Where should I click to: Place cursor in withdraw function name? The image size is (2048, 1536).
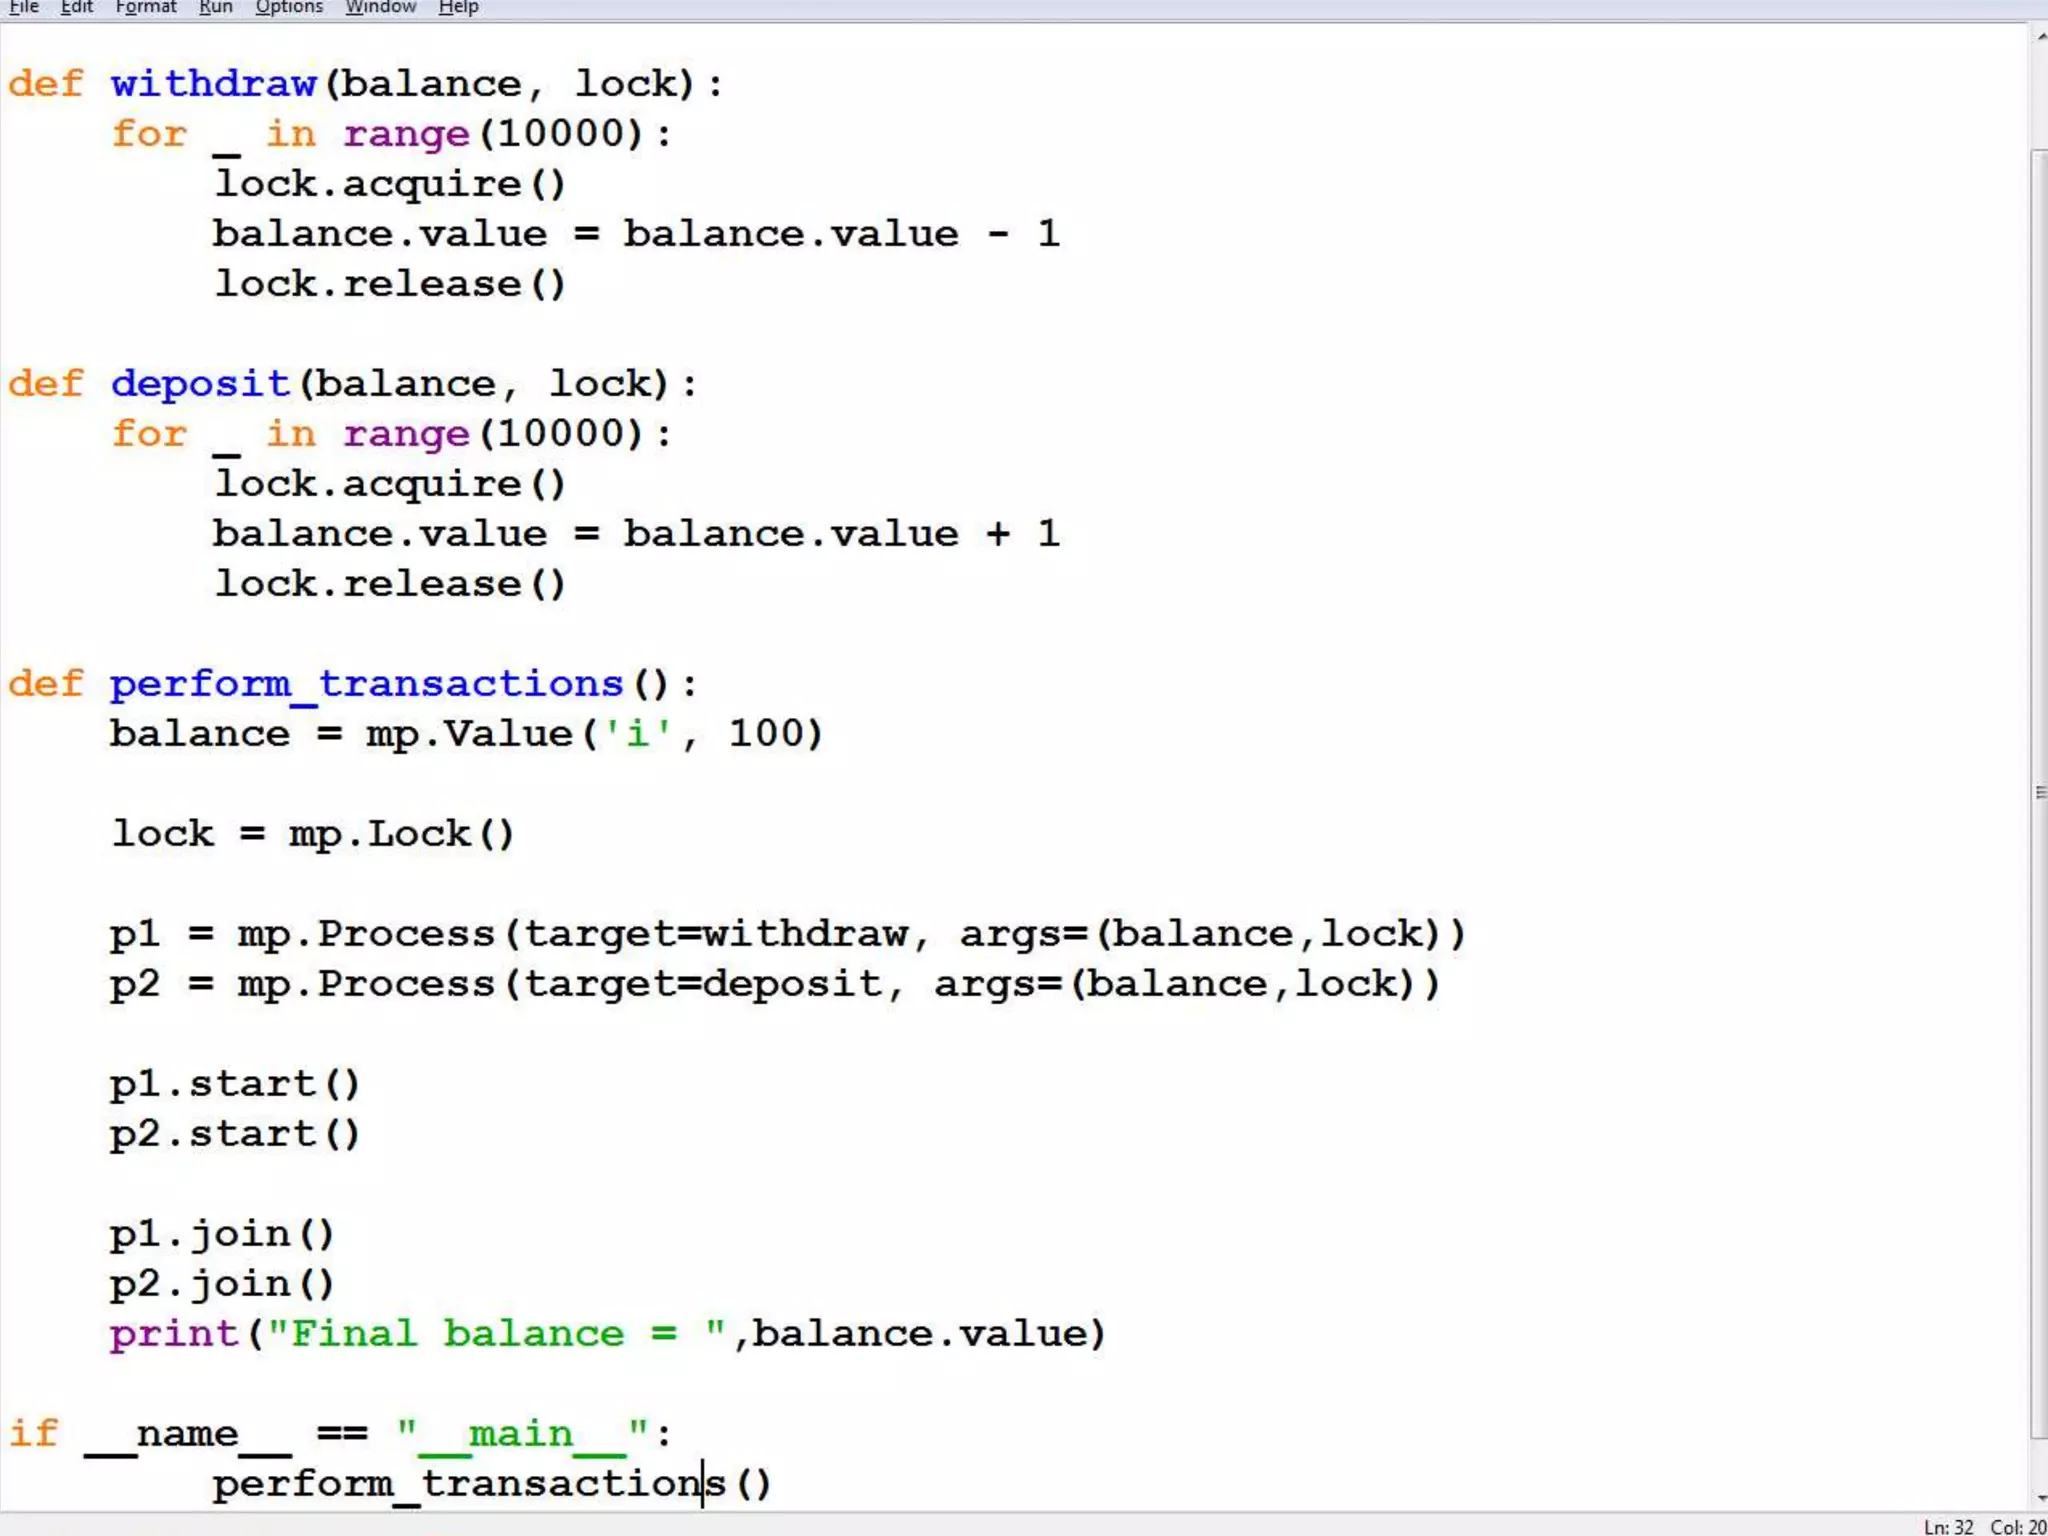(x=213, y=83)
